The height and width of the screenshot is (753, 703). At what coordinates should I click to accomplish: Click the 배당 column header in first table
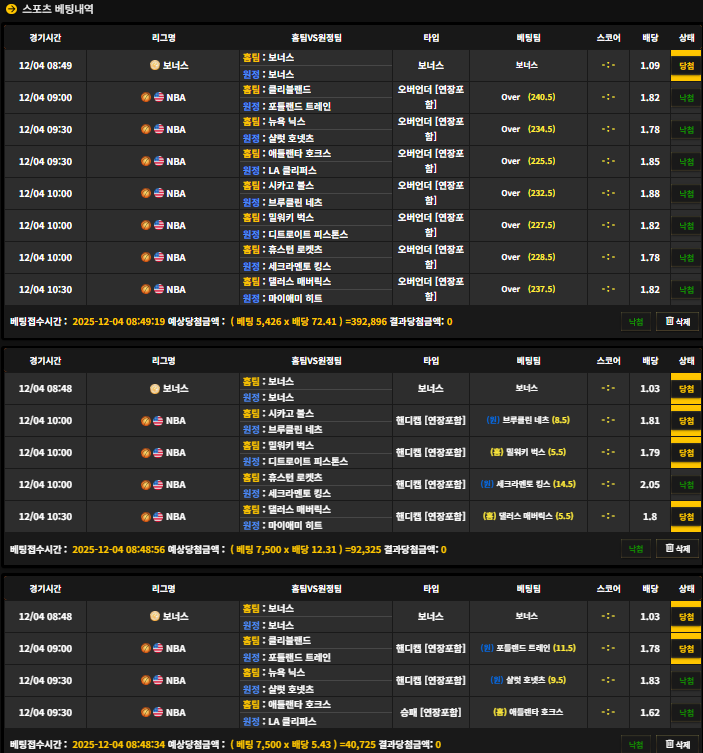click(650, 38)
